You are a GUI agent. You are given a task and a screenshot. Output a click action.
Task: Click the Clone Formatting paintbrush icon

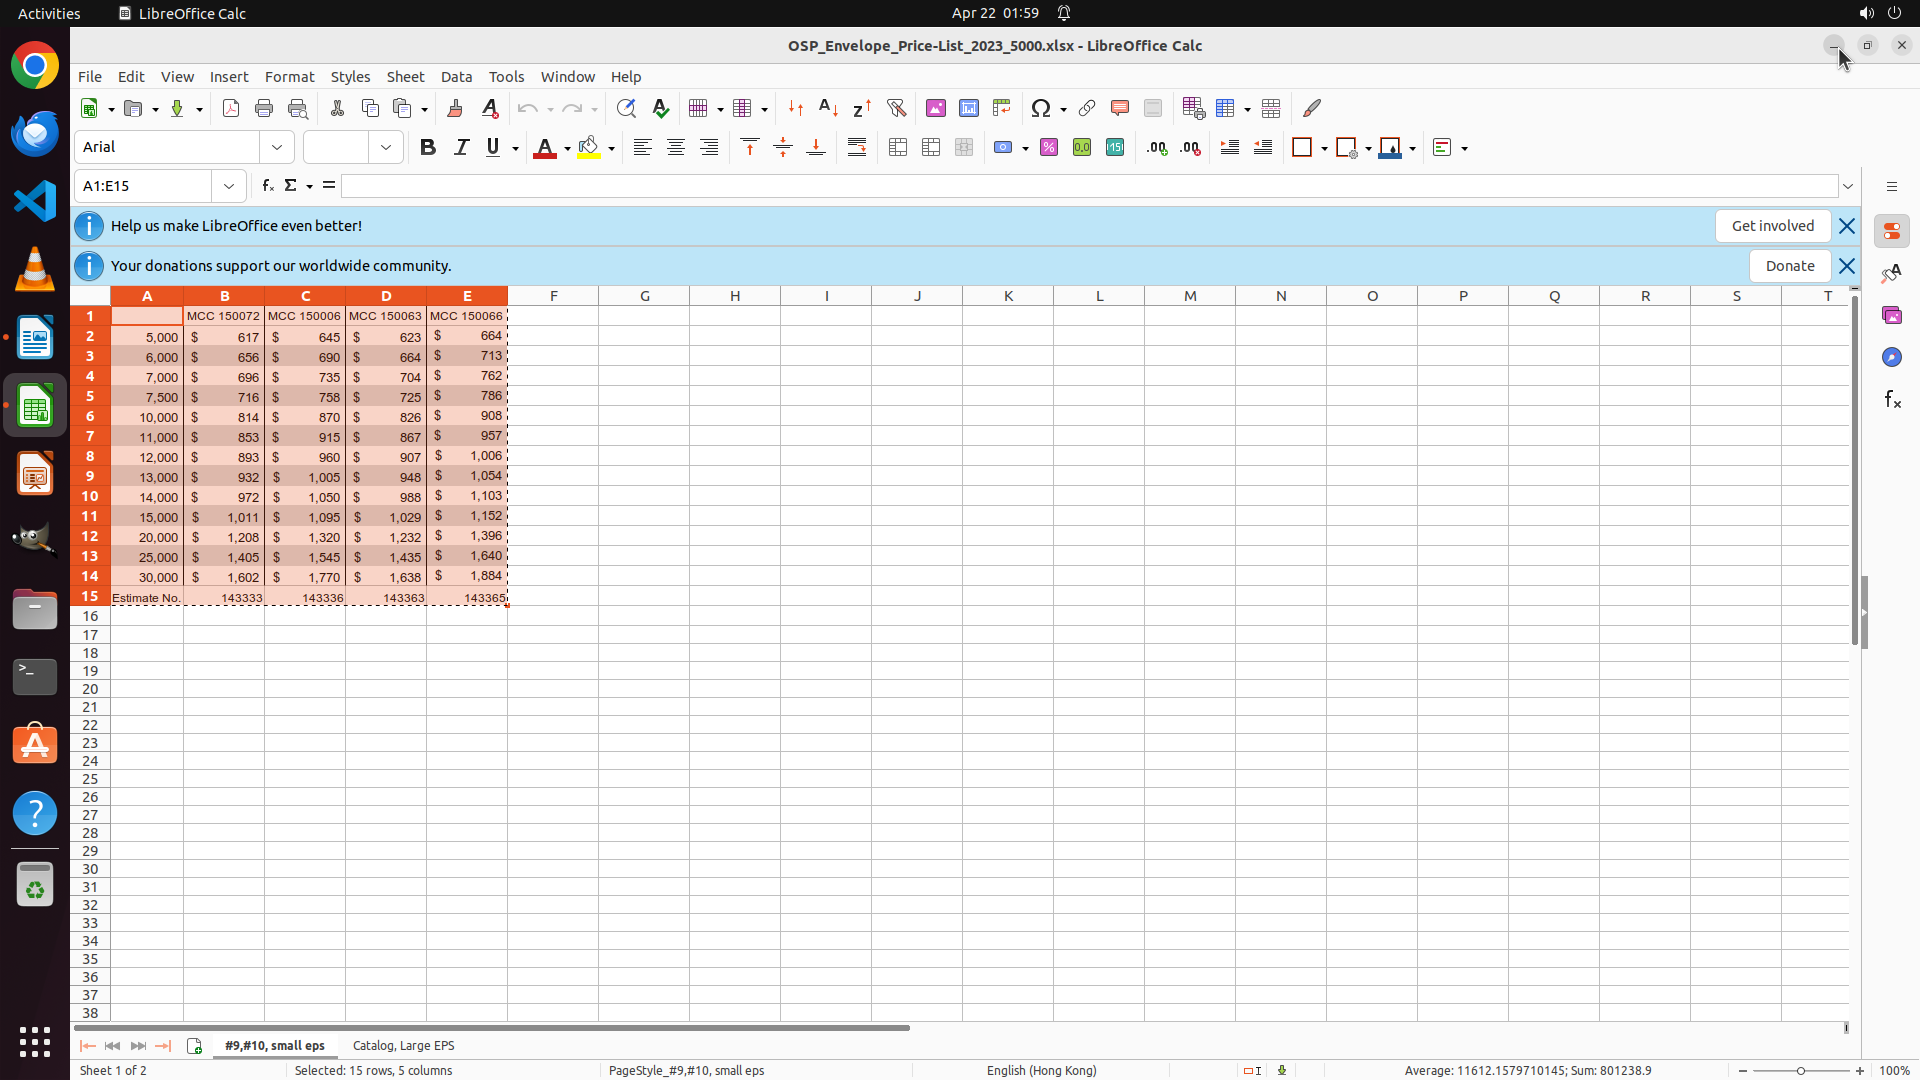(x=455, y=108)
